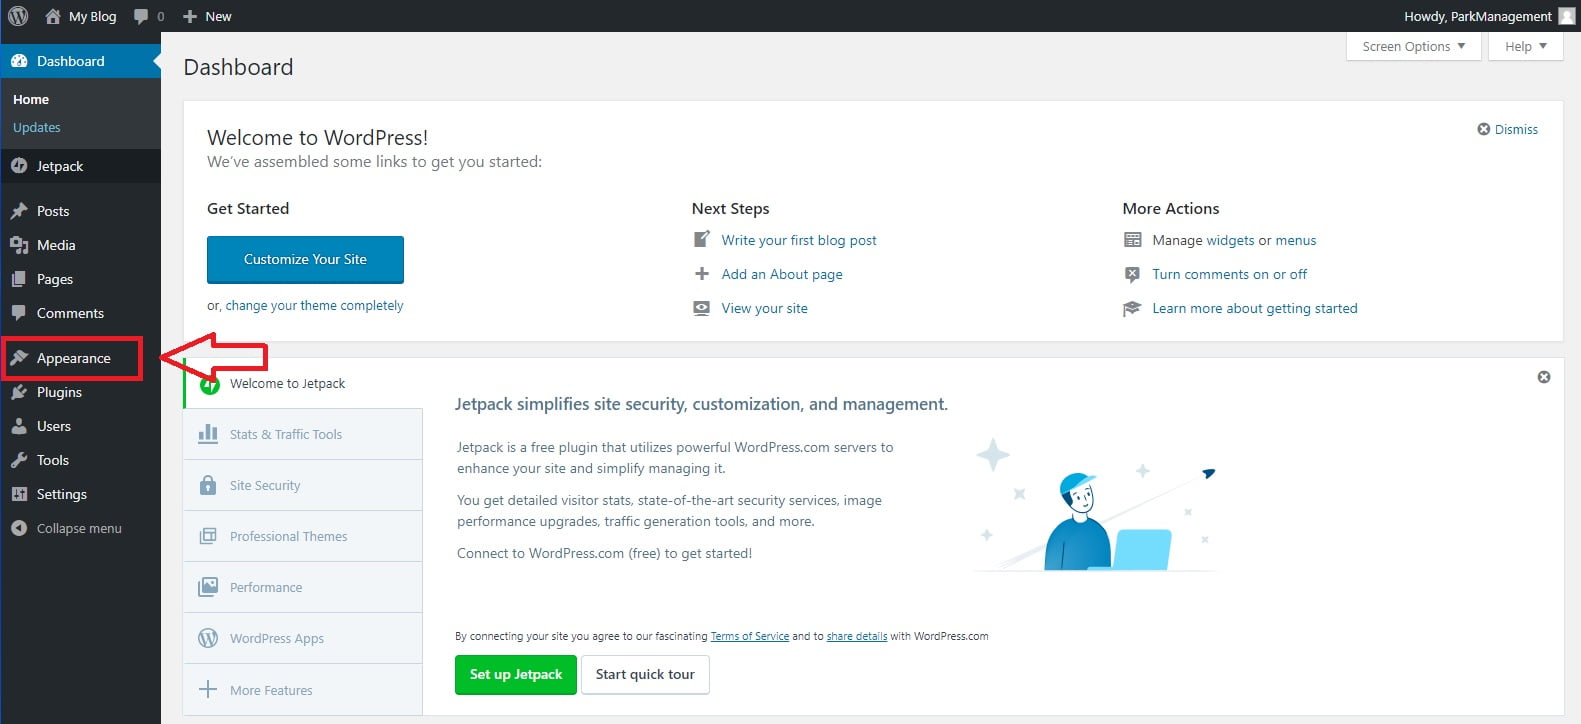Select the Appearance menu item
The width and height of the screenshot is (1581, 724).
(x=72, y=358)
